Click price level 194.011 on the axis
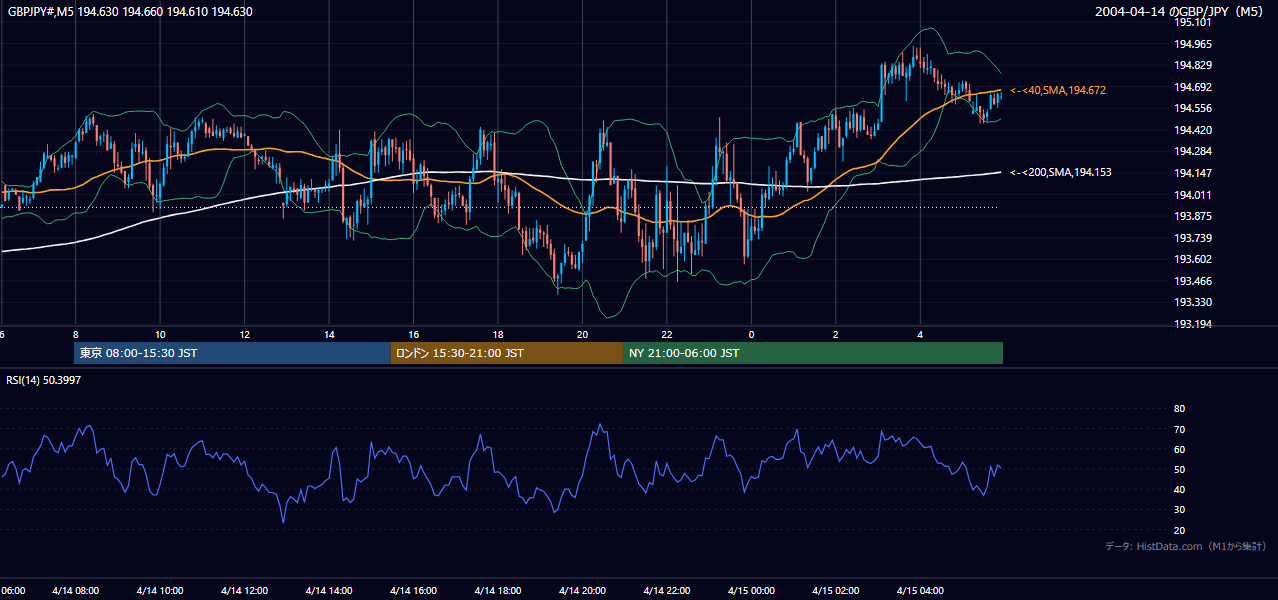This screenshot has width=1278, height=600. pyautogui.click(x=1192, y=195)
